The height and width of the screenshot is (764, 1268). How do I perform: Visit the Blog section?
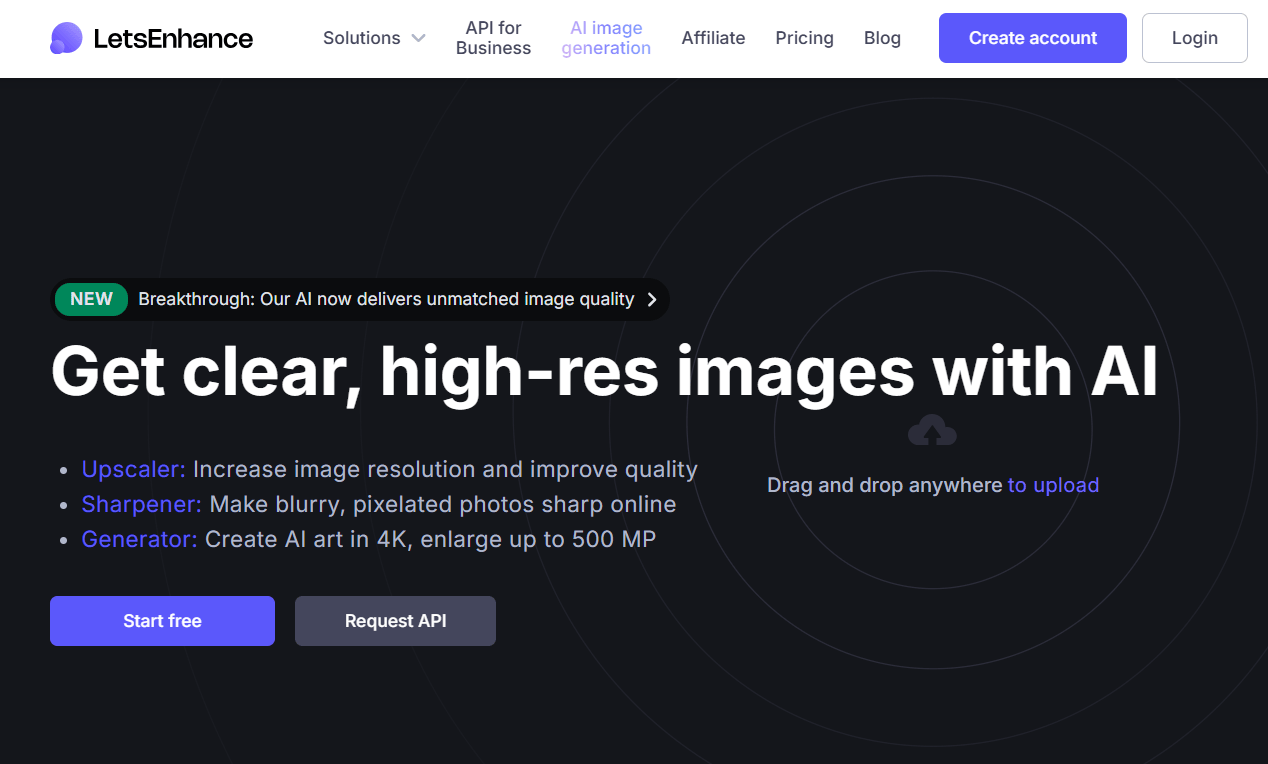[x=882, y=38]
